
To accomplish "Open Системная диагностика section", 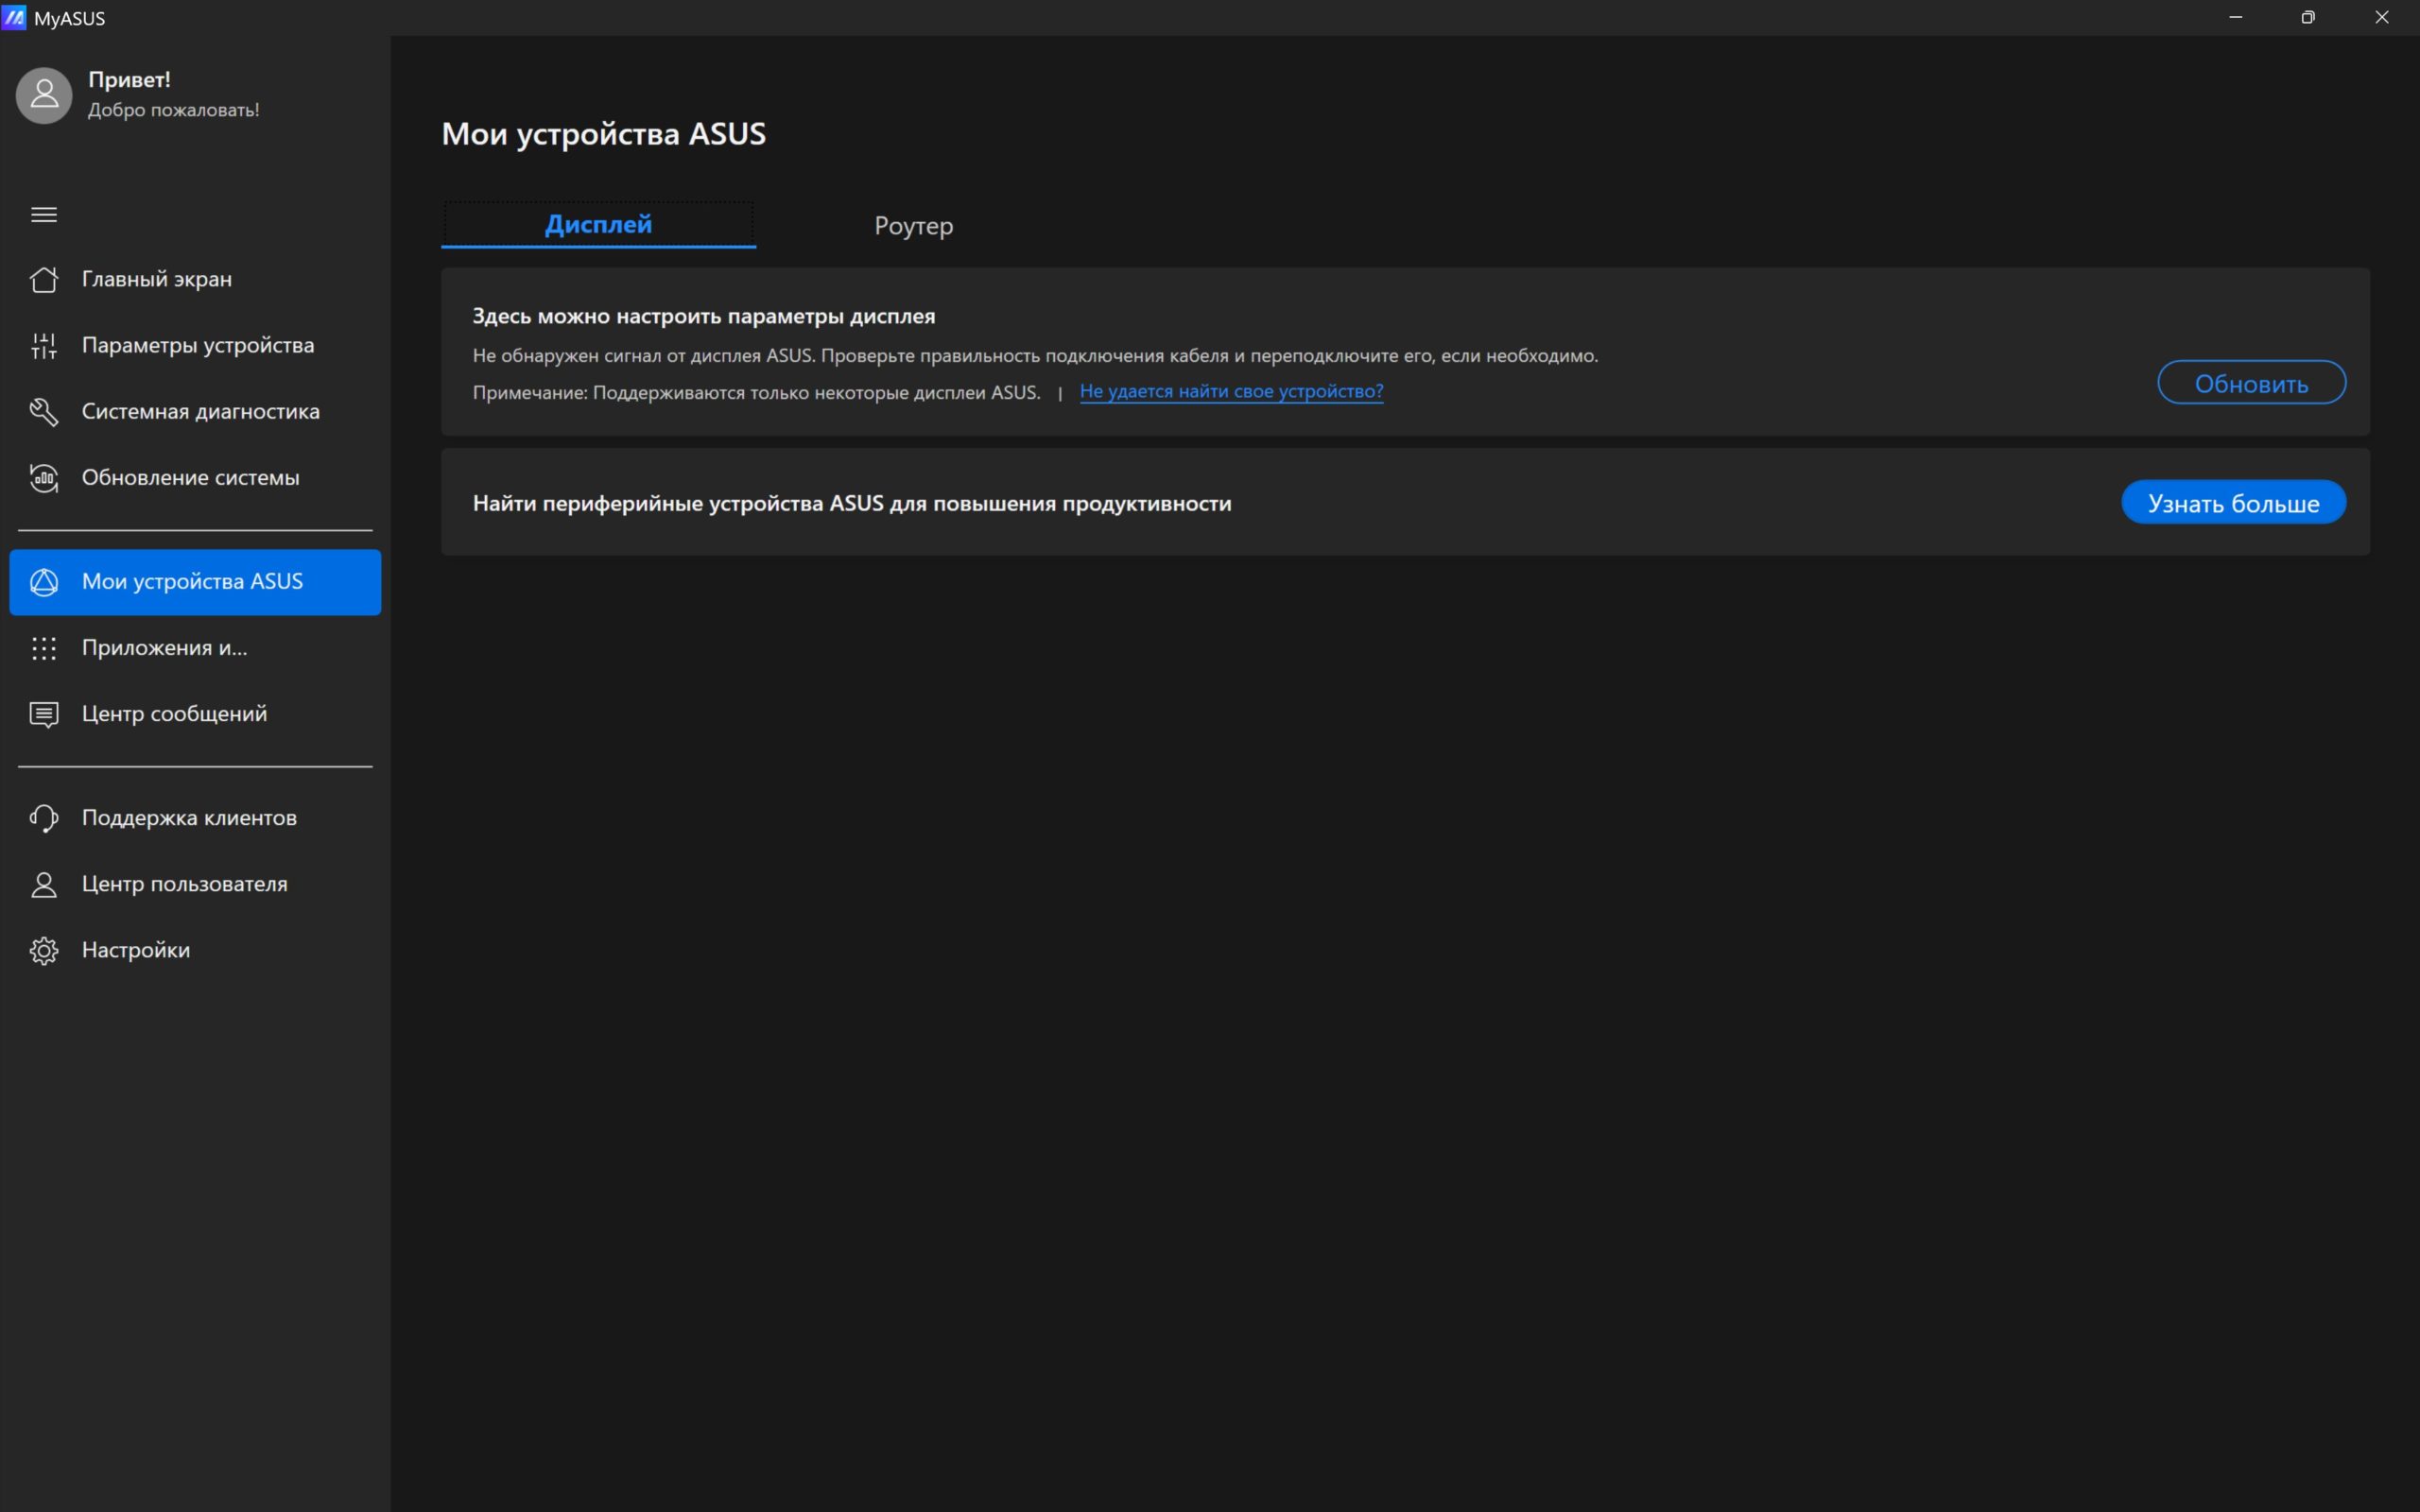I will [195, 411].
